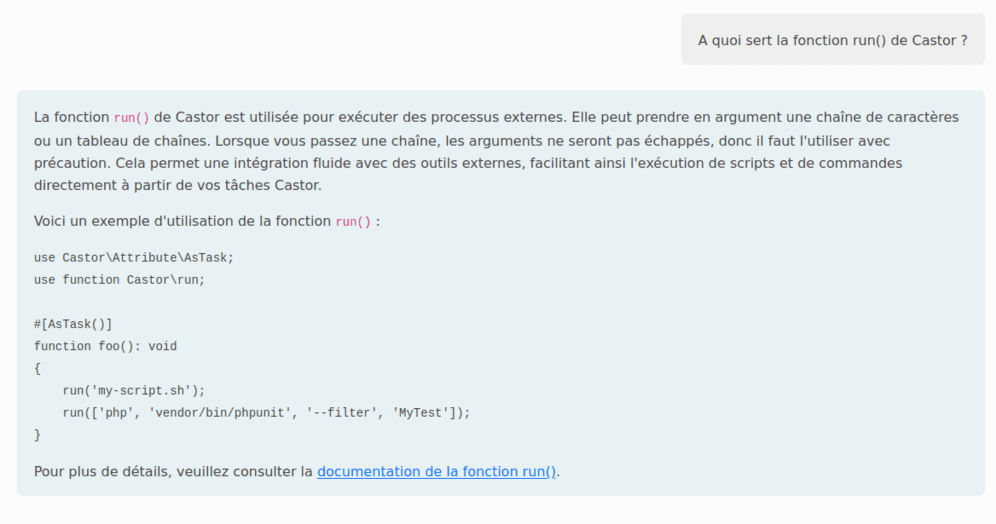Viewport: 996px width, 524px height.
Task: Click the run('my-script.sh'); code line
Action: tap(133, 390)
